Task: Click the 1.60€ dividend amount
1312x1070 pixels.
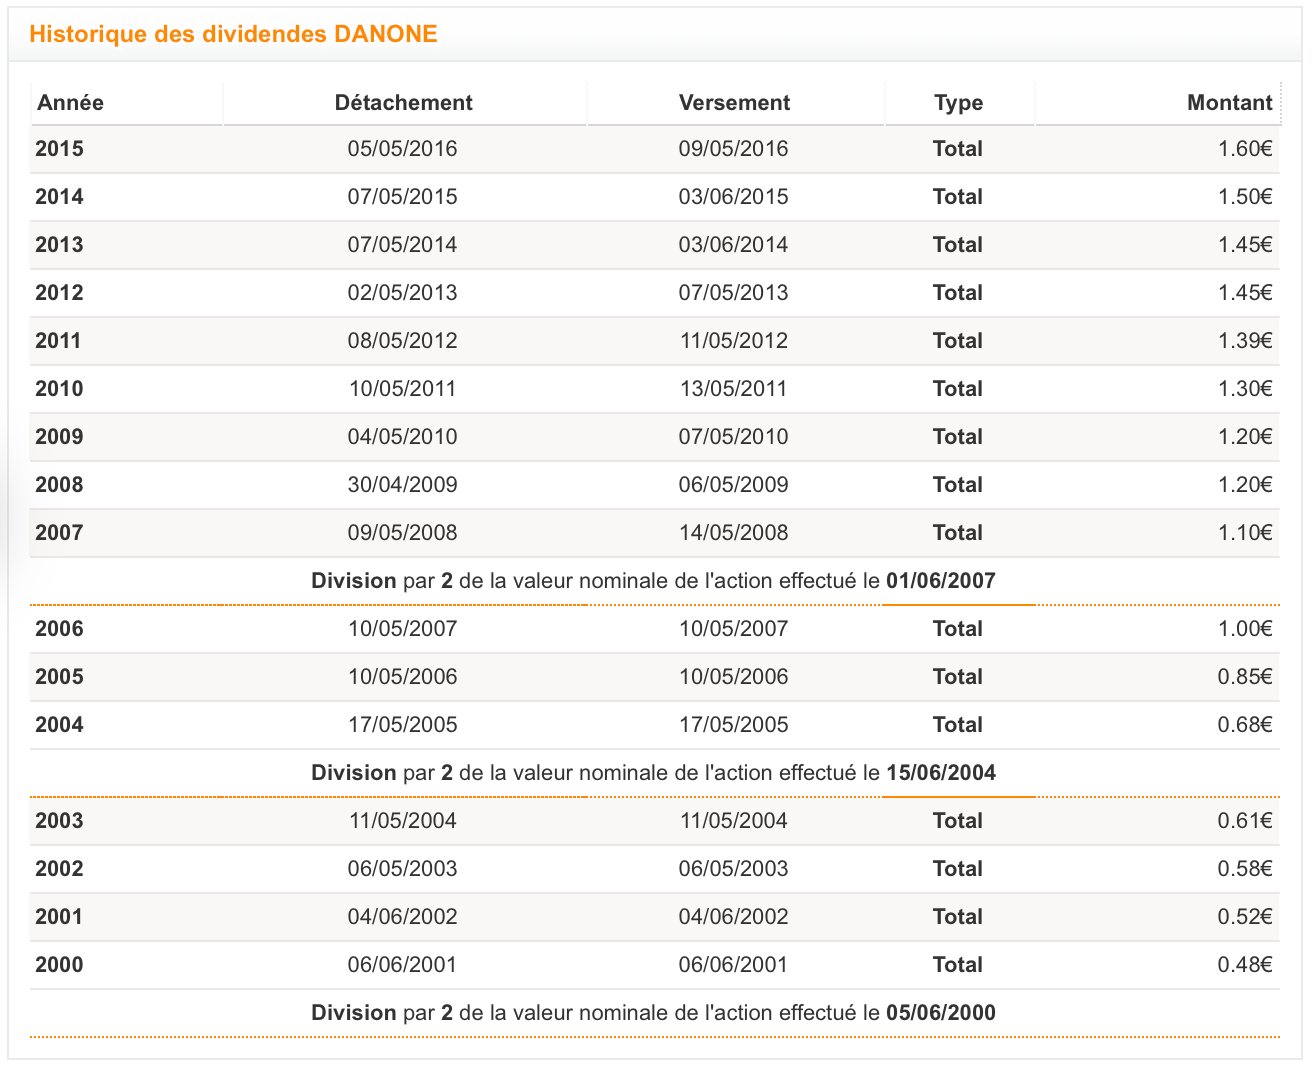Action: coord(1244,149)
